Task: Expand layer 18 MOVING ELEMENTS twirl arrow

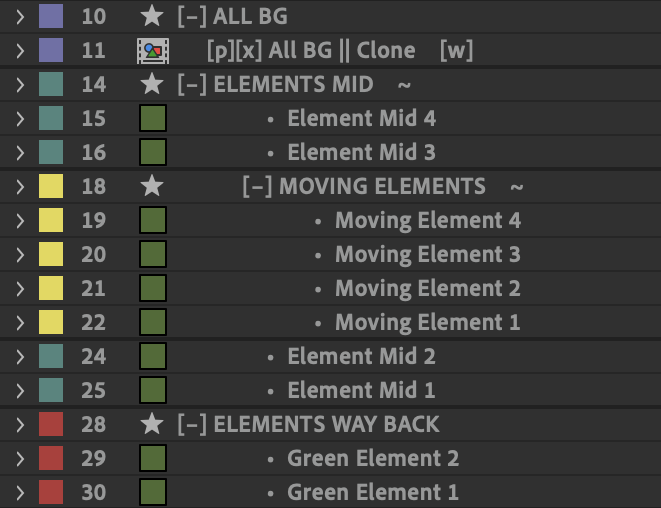Action: point(20,186)
